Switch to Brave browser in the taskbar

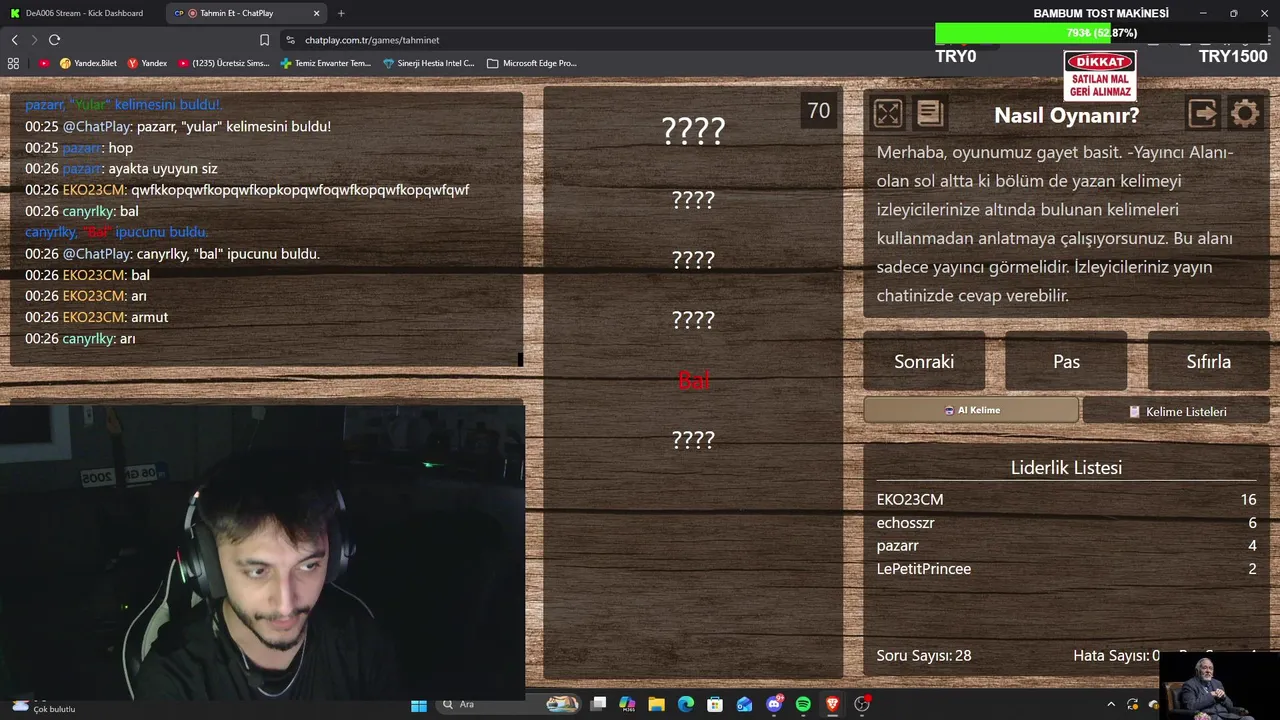click(832, 705)
